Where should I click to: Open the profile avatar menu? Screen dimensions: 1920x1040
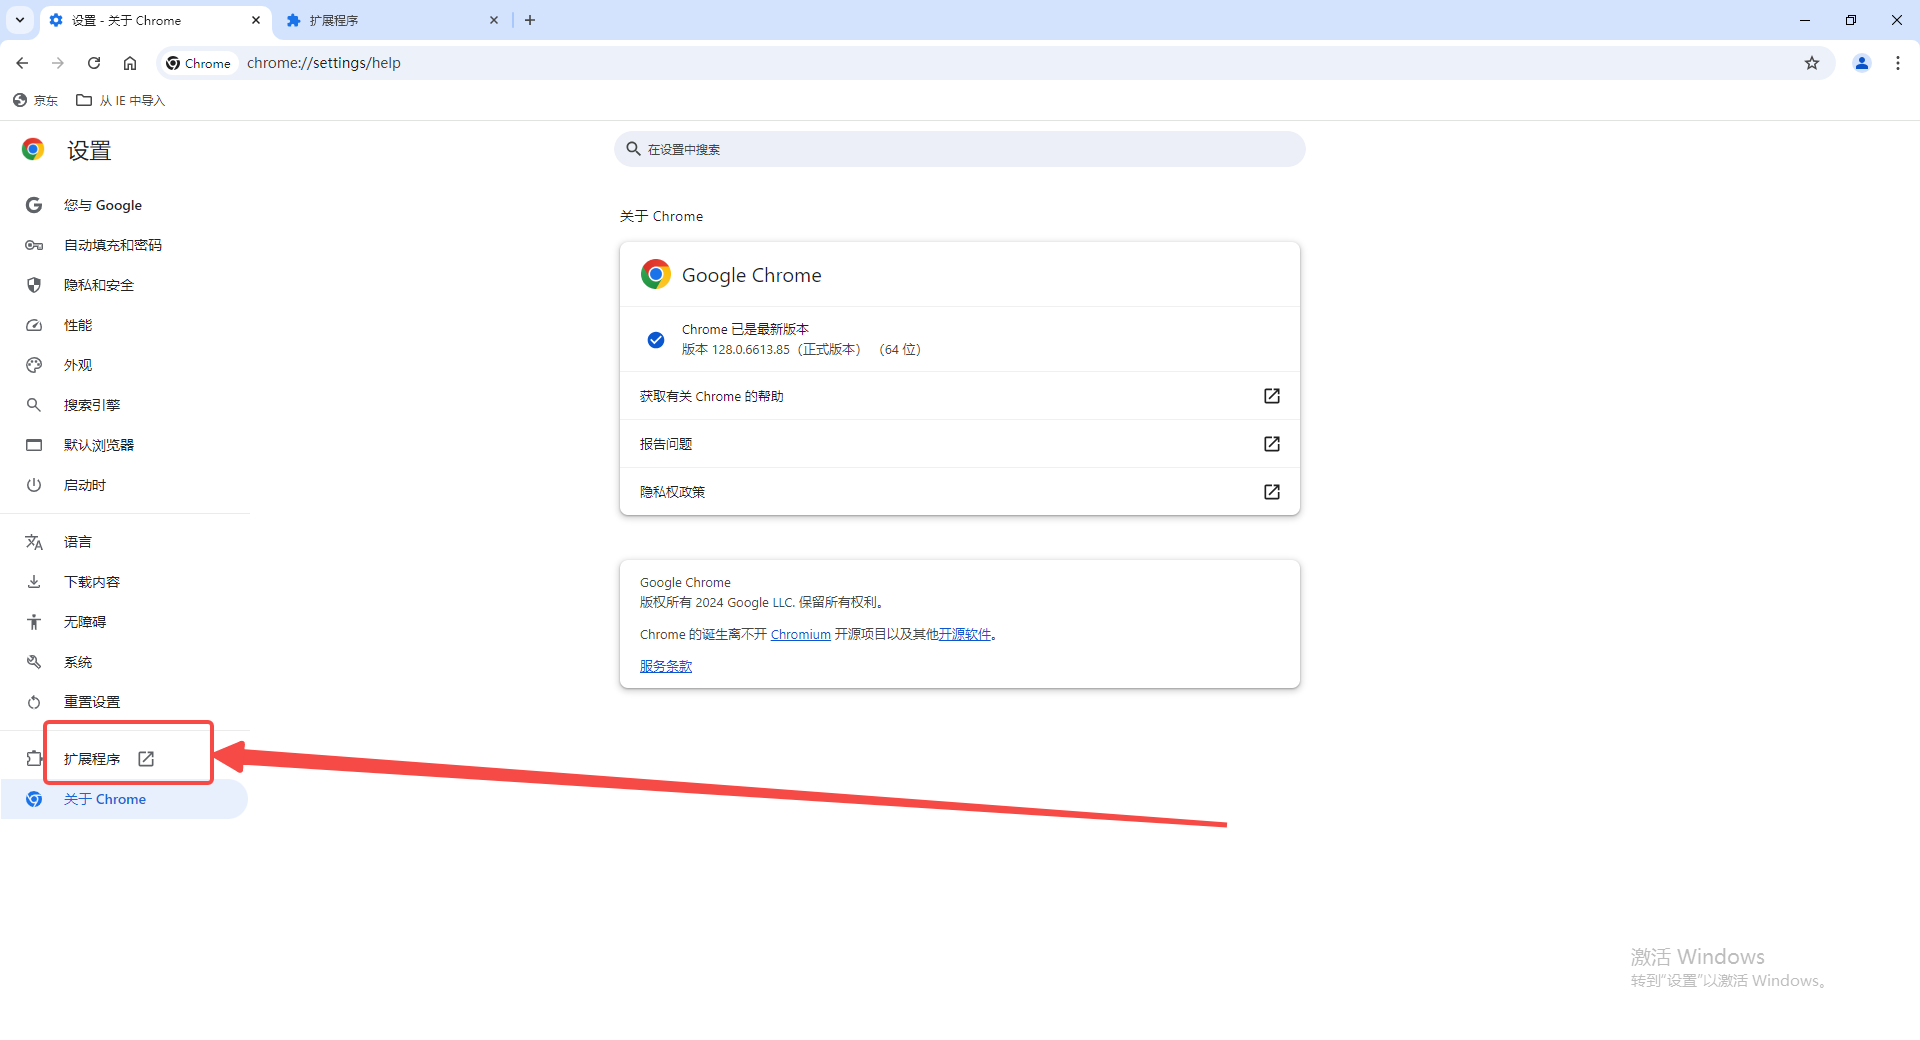click(x=1862, y=63)
